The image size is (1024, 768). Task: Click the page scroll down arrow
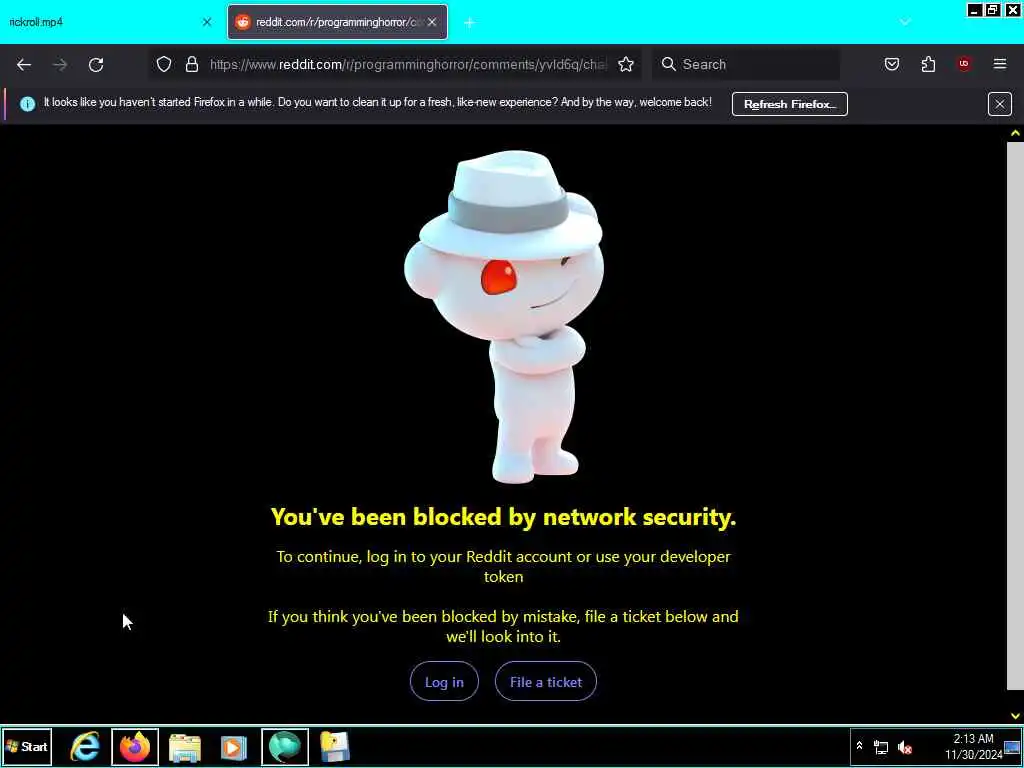pos(1015,716)
